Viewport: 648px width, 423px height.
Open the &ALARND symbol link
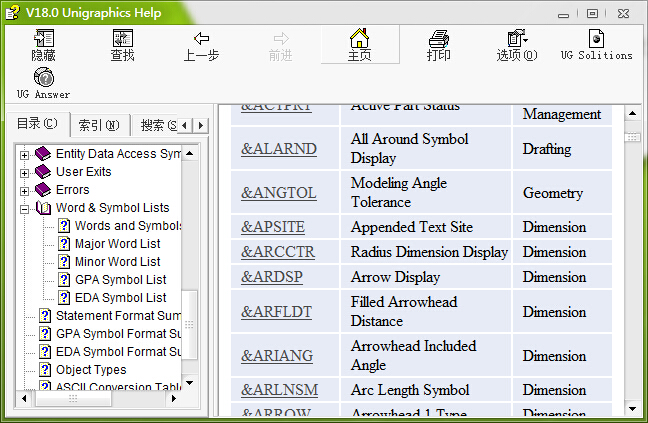pos(279,149)
